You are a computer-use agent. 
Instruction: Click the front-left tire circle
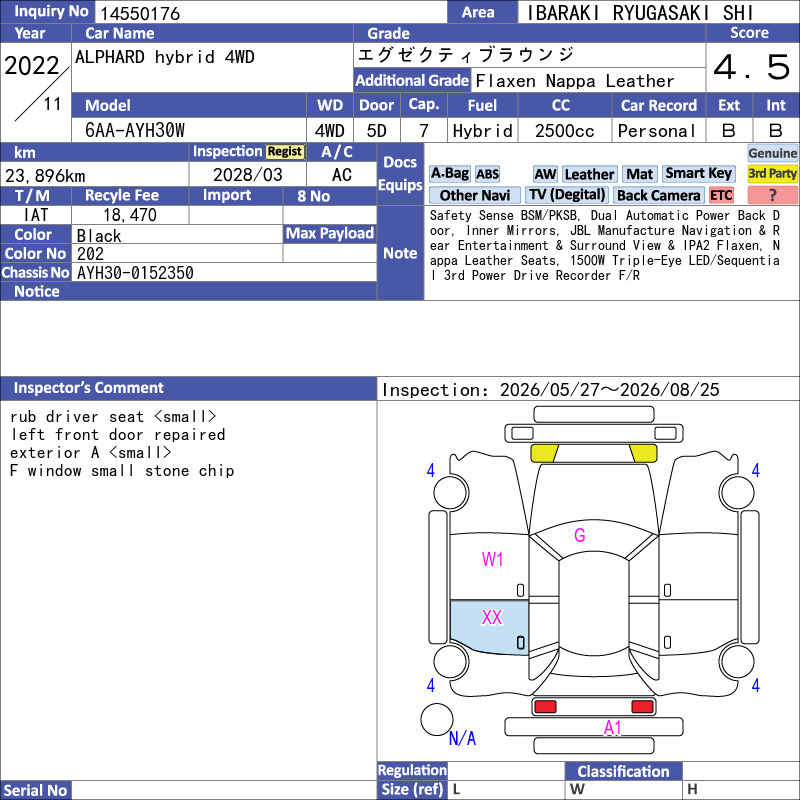451,492
